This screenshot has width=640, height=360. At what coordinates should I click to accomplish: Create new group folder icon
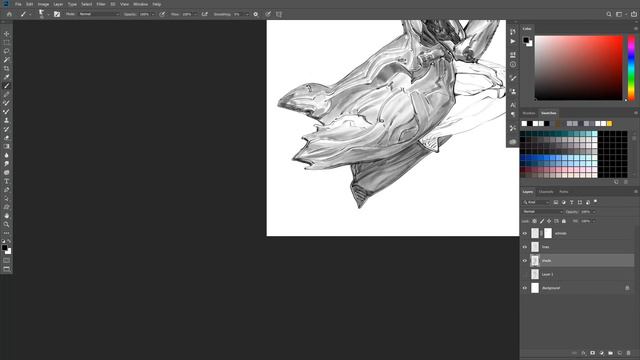pyautogui.click(x=610, y=353)
